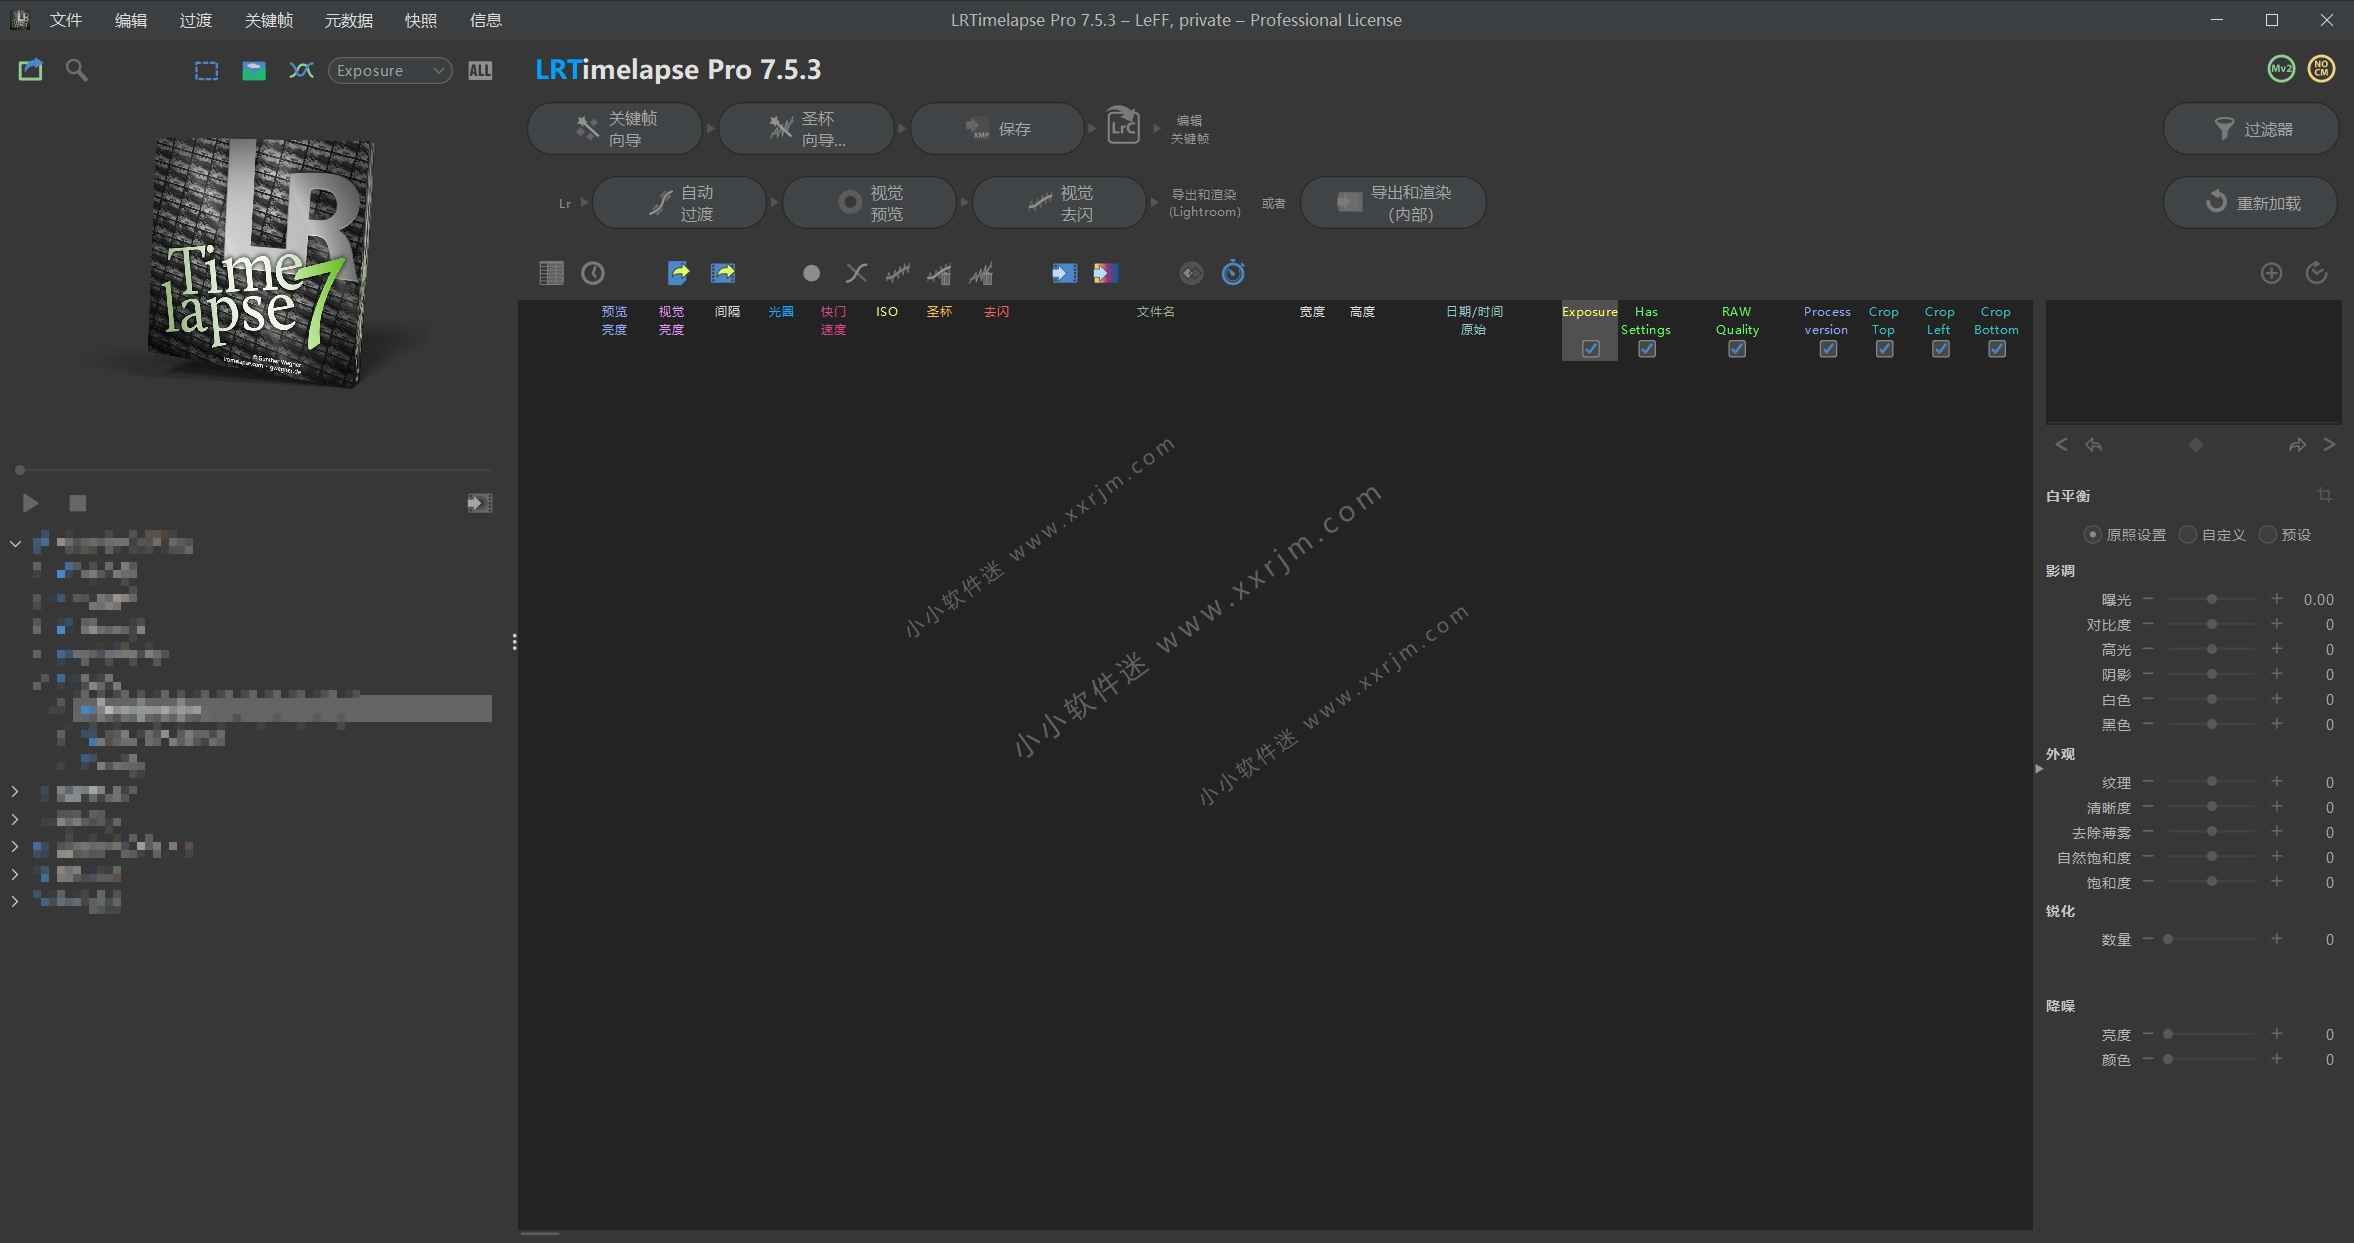This screenshot has width=2354, height=1243.
Task: Click the 曝光 slider handle
Action: 2212,599
